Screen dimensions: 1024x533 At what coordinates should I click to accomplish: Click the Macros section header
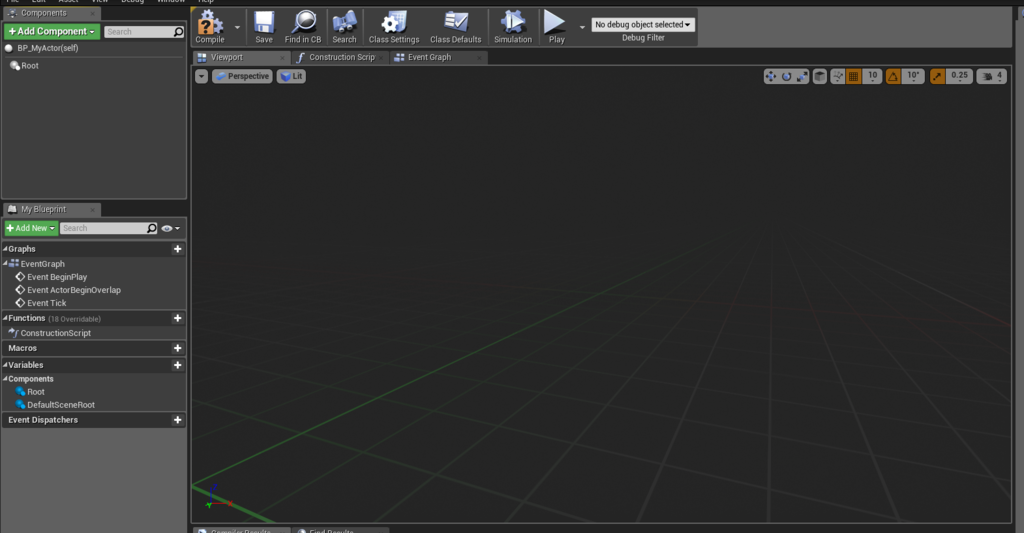94,348
